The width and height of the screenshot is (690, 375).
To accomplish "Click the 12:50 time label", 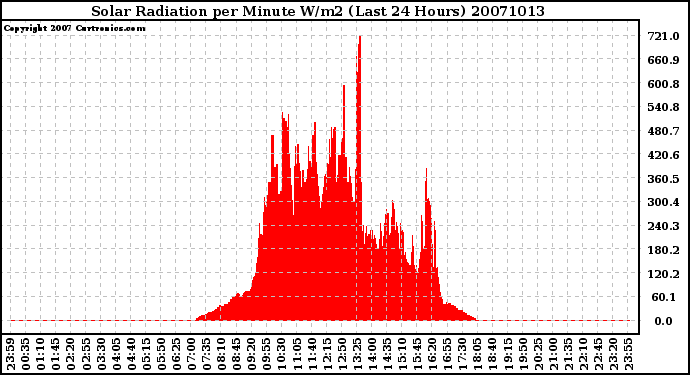I will tap(341, 354).
